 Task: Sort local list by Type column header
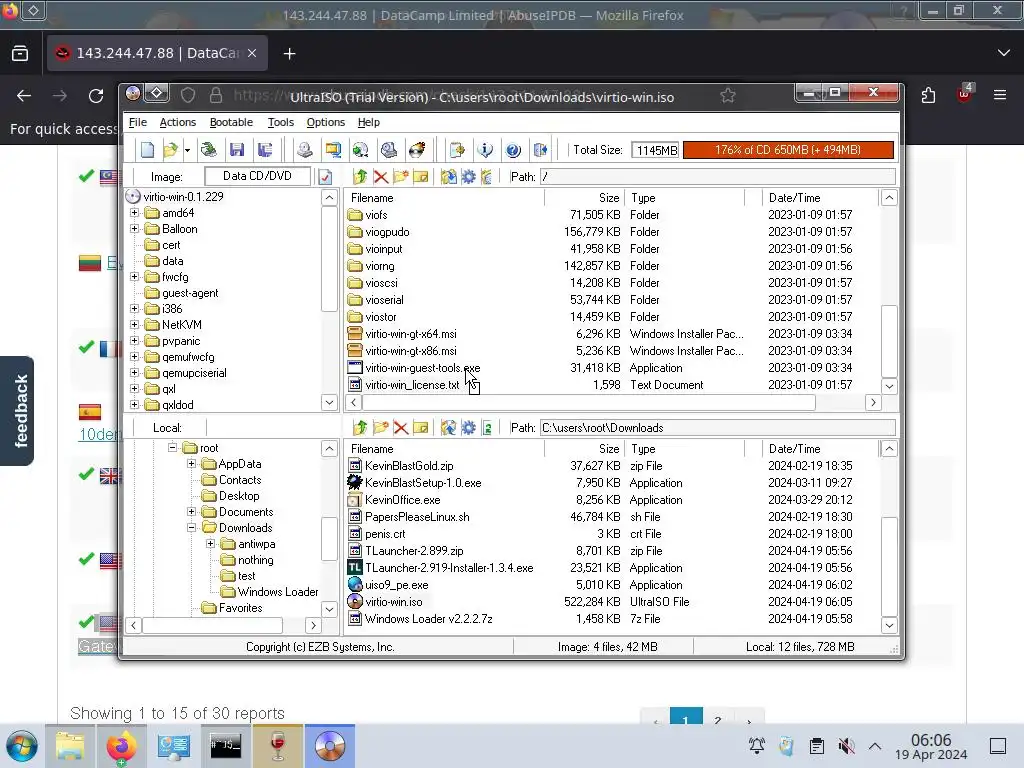click(684, 449)
